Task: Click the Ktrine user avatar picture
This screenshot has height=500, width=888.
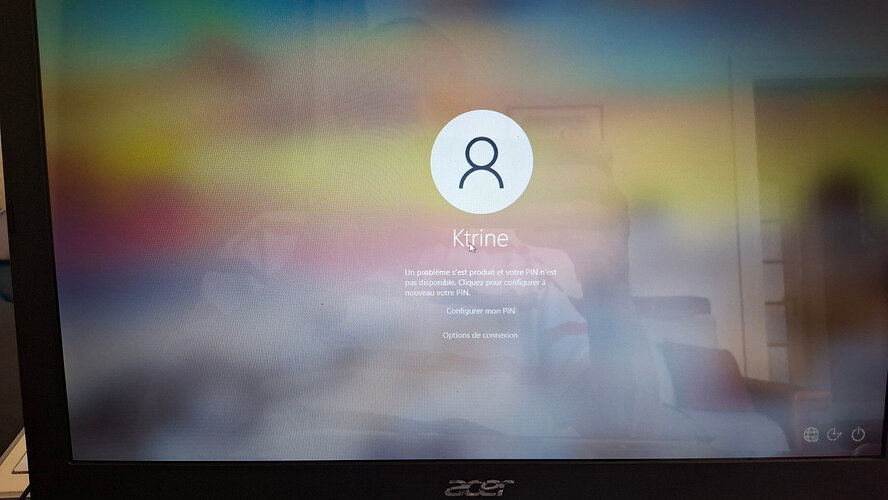Action: 481,162
